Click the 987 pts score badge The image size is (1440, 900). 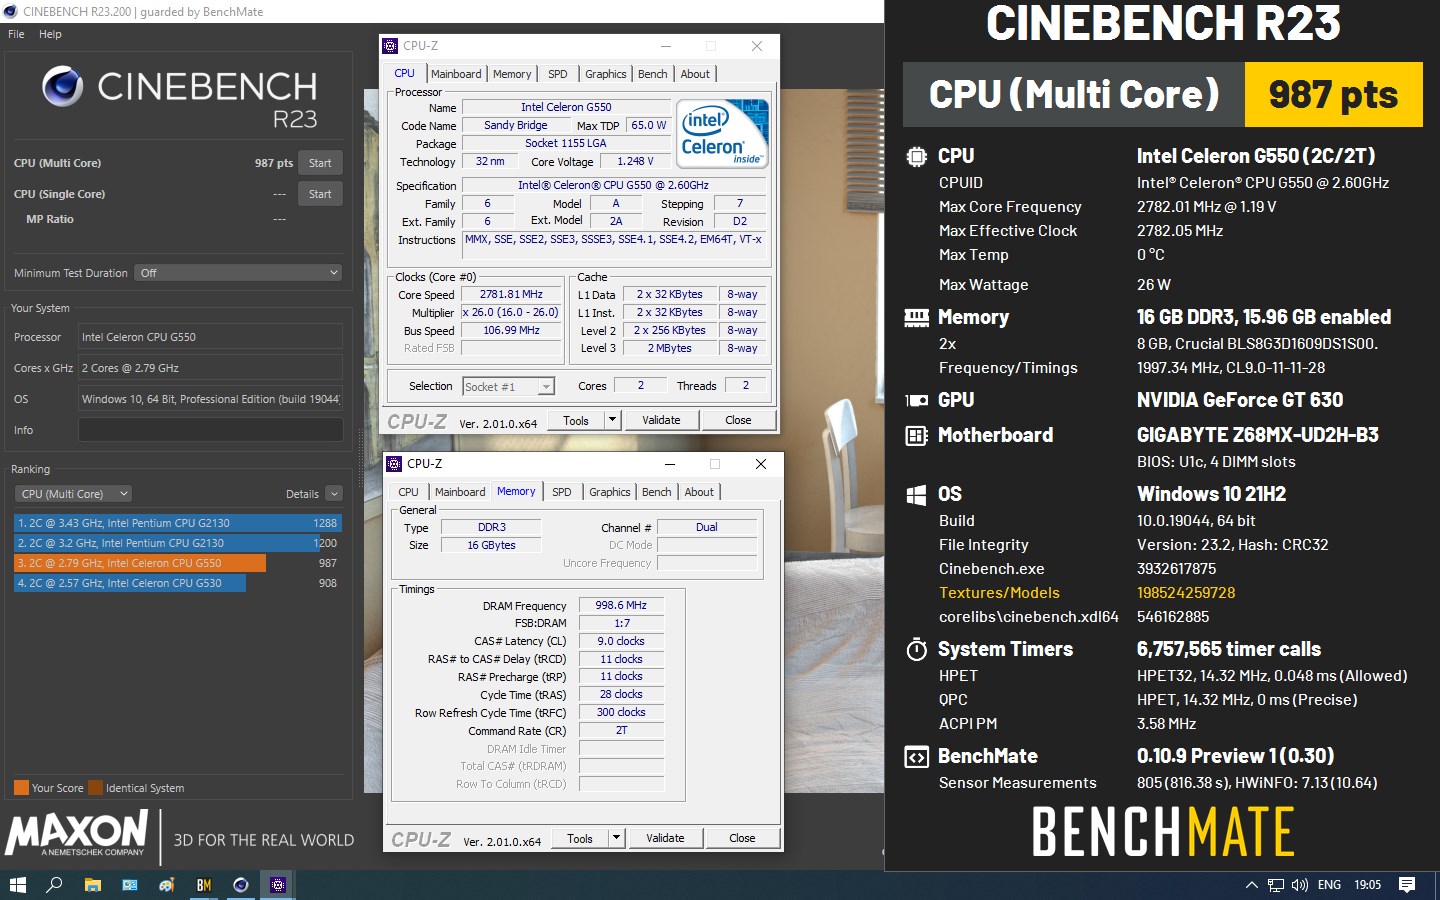pos(1333,95)
